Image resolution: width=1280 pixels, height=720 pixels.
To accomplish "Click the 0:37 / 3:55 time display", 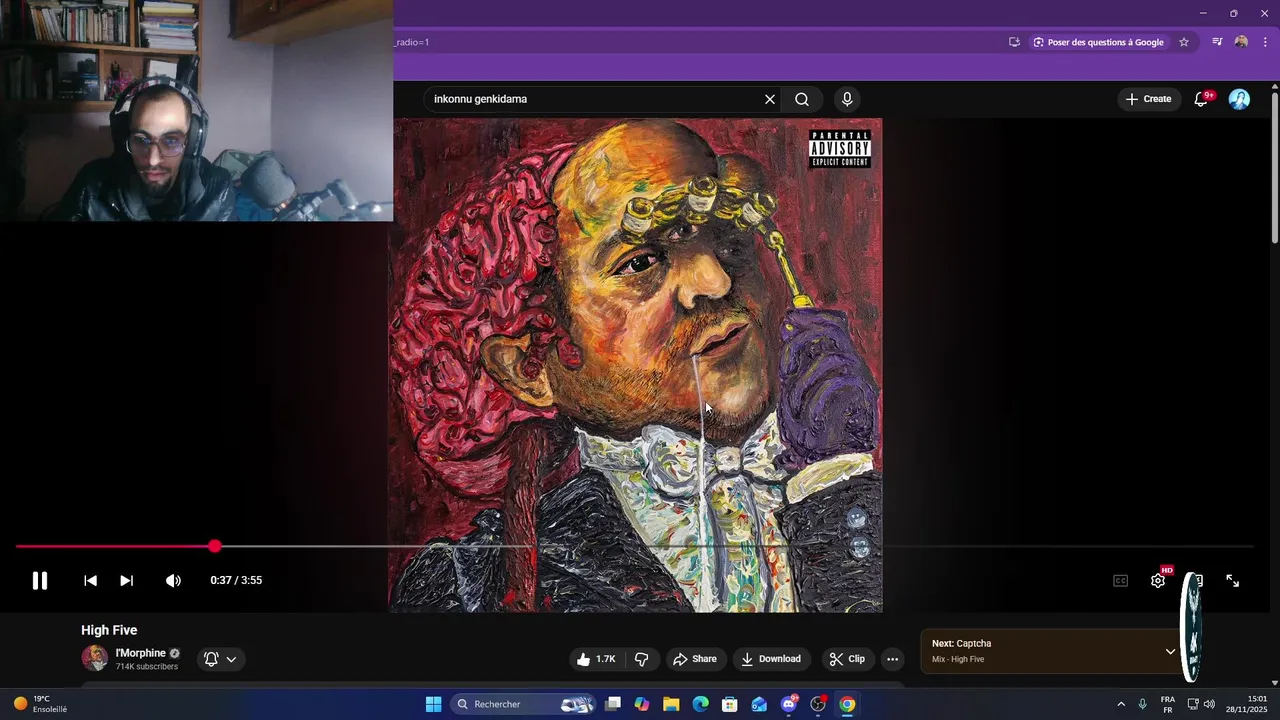I will point(236,580).
